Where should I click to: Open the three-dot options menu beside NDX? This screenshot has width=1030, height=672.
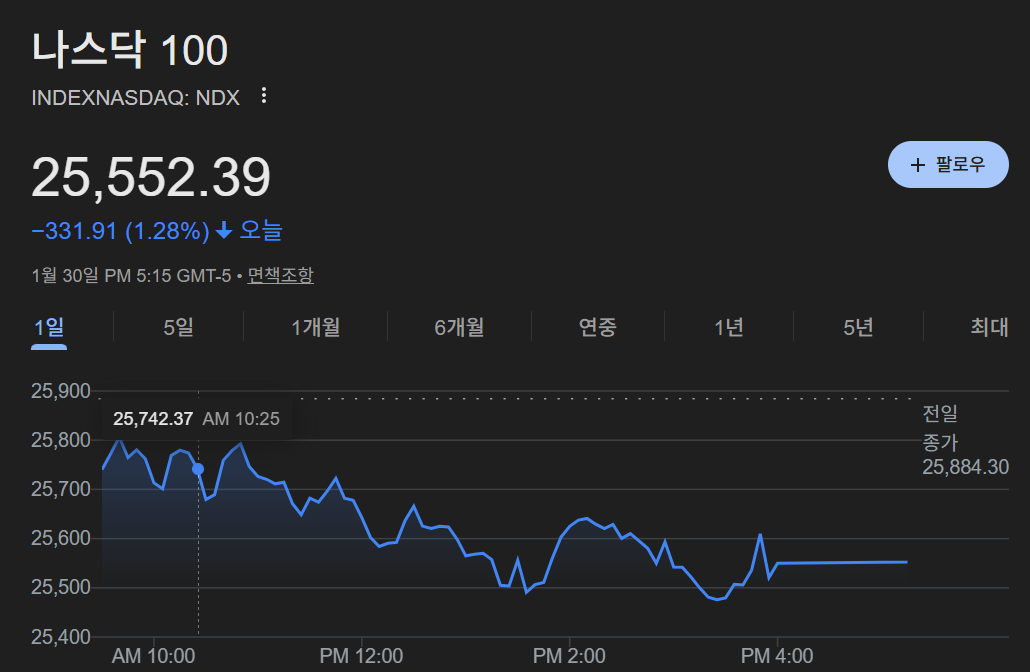264,96
